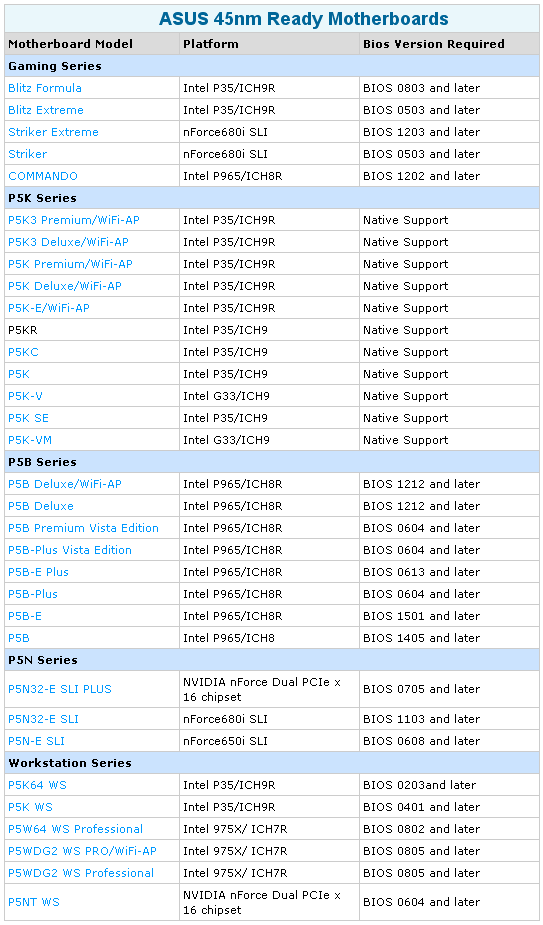Select the P5K3 Premium/WiFi-AP link
This screenshot has height=925, width=543.
point(74,220)
